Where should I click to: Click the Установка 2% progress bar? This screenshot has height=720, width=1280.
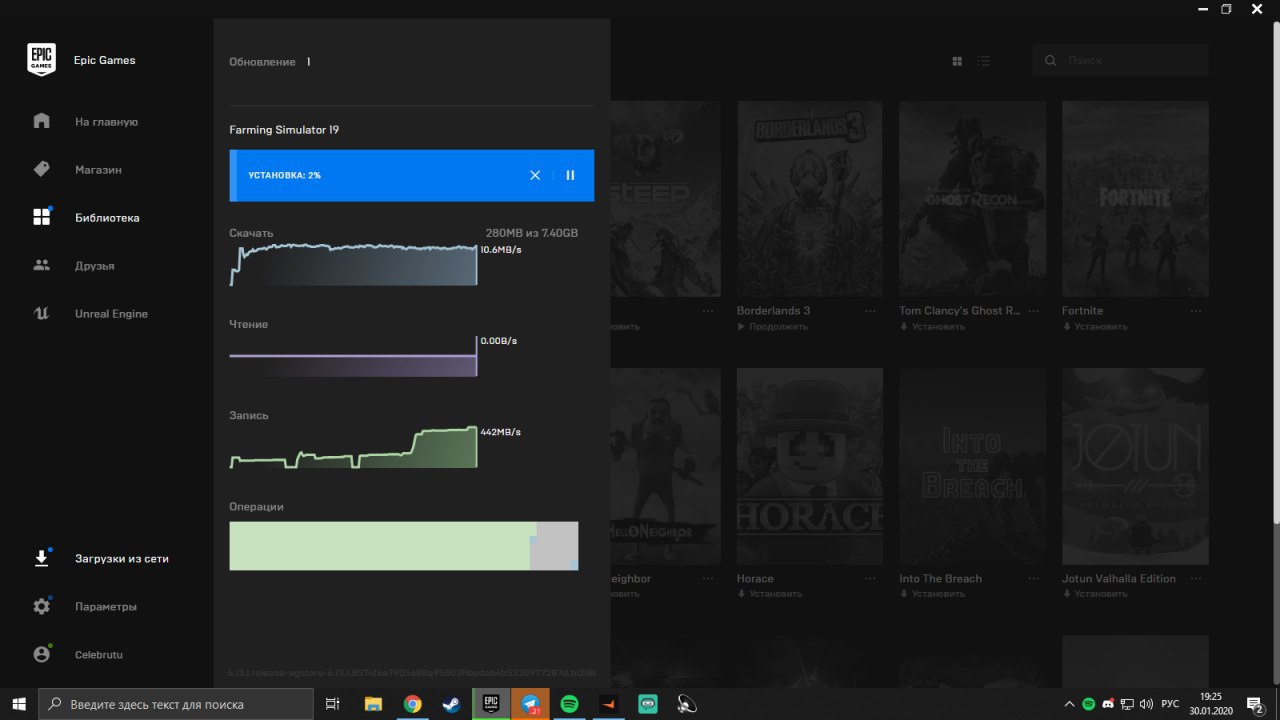412,175
